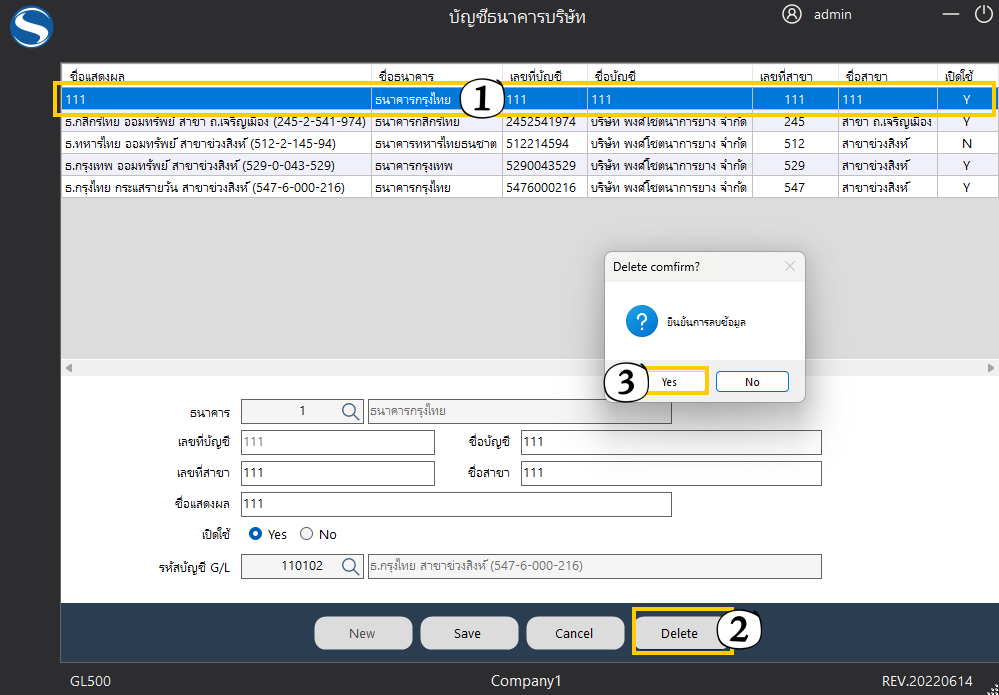Click the G/L account search magnifier icon
Image resolution: width=999 pixels, height=695 pixels.
[350, 566]
